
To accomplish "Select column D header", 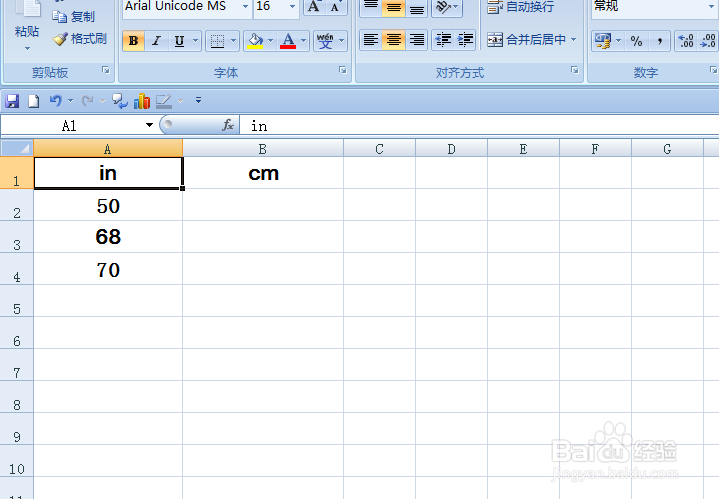I will tap(451, 149).
